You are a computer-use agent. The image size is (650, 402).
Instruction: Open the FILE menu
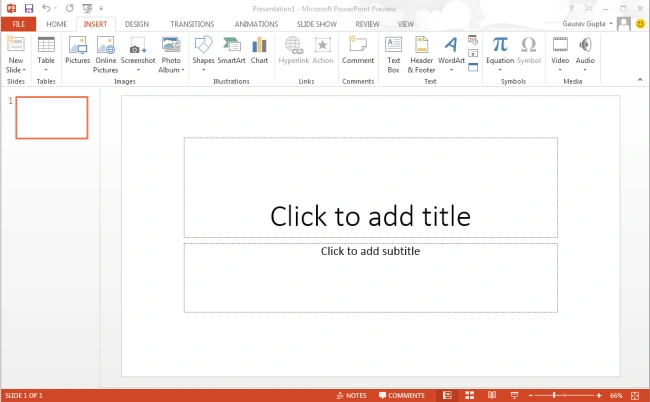coord(19,24)
